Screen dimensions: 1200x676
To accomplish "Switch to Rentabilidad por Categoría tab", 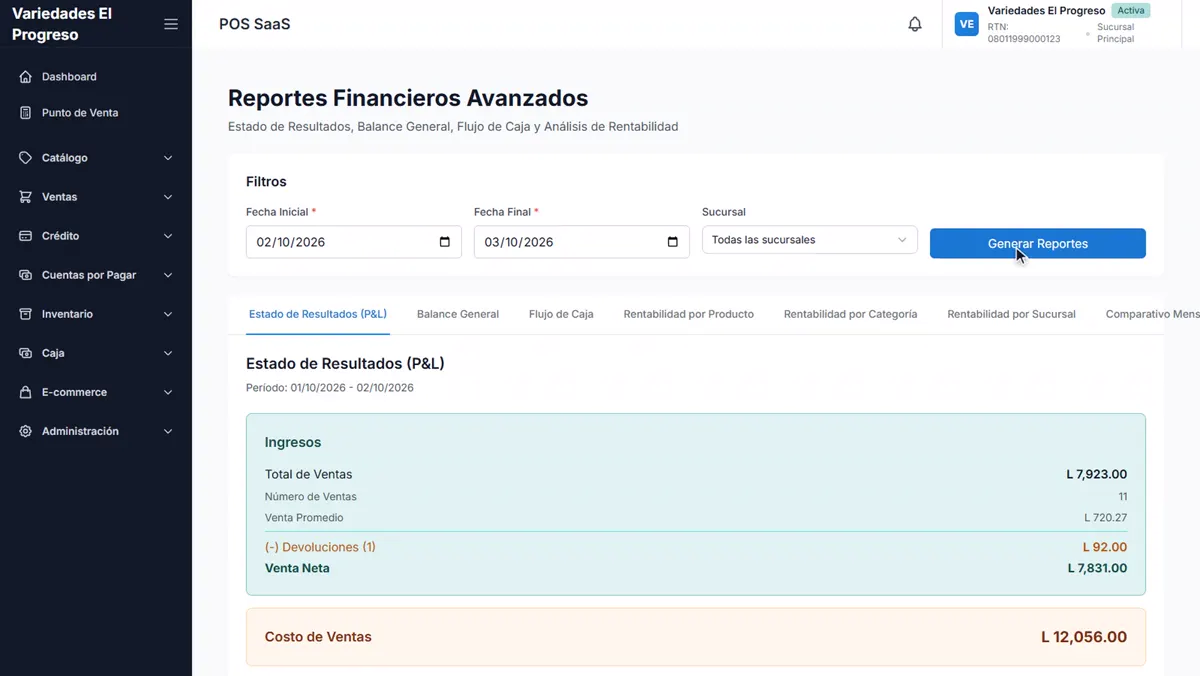I will [850, 314].
